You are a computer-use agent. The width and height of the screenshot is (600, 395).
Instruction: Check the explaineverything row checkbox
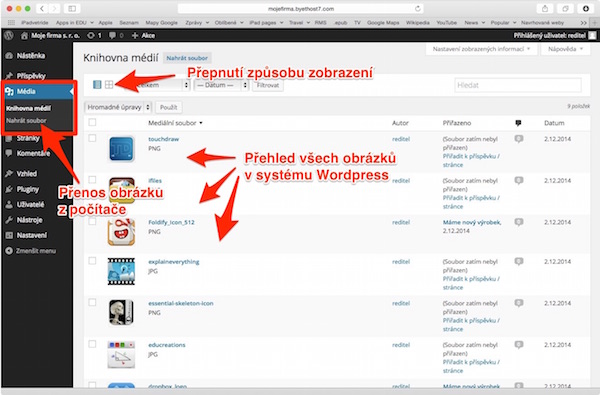pos(92,261)
